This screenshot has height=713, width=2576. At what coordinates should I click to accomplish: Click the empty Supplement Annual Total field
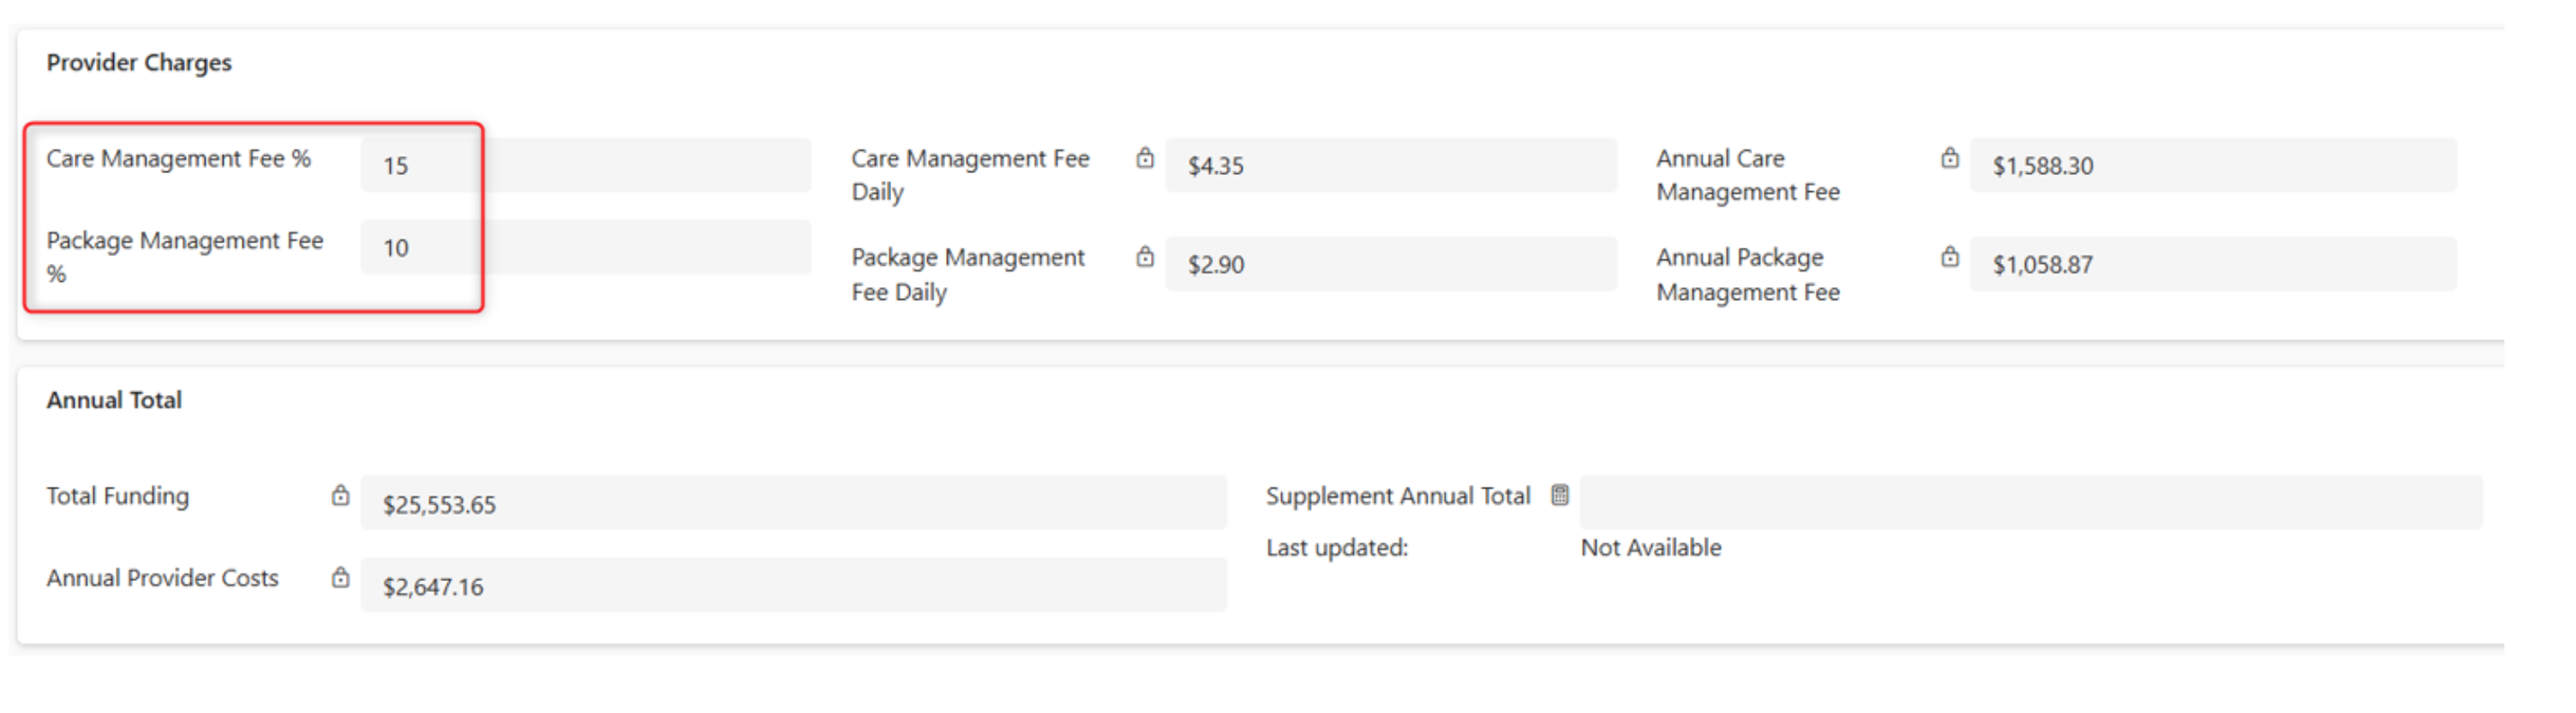(2030, 502)
